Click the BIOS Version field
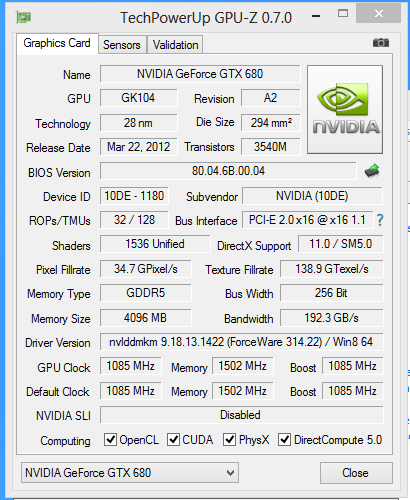 (x=228, y=171)
